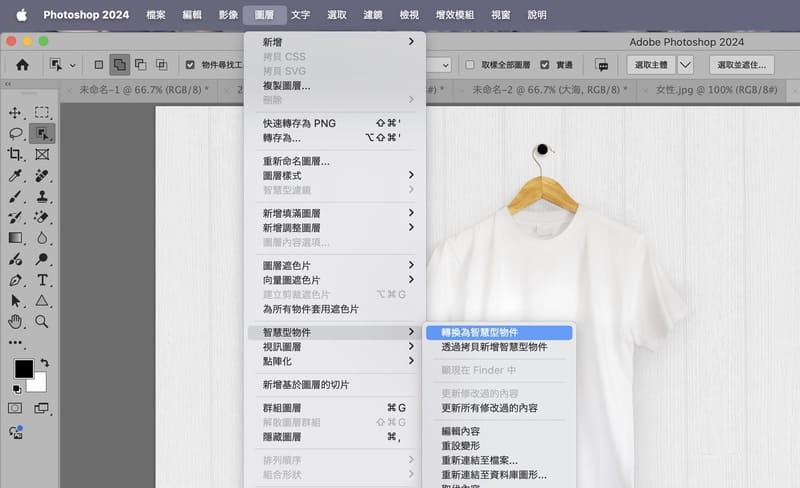Expand the 新增 submenu
Screen dimensions: 800x488
click(x=337, y=42)
